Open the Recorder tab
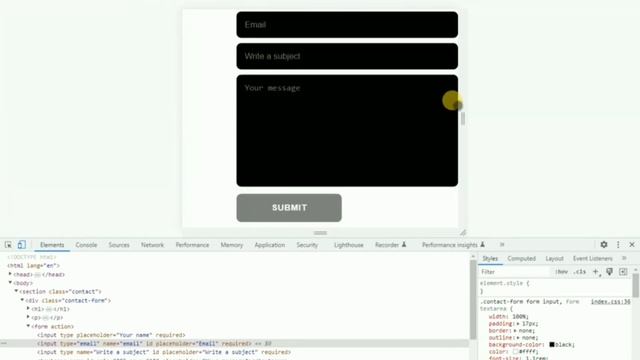 pyautogui.click(x=390, y=245)
